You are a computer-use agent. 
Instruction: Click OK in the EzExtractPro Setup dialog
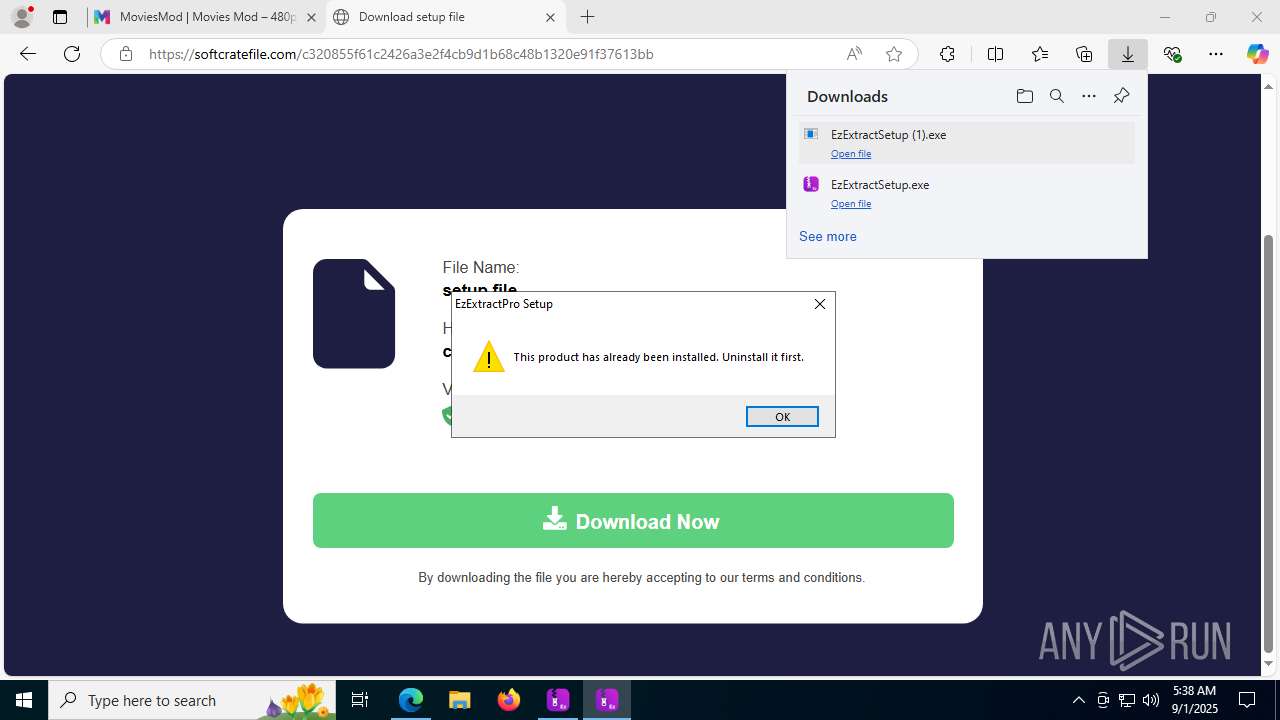tap(782, 417)
